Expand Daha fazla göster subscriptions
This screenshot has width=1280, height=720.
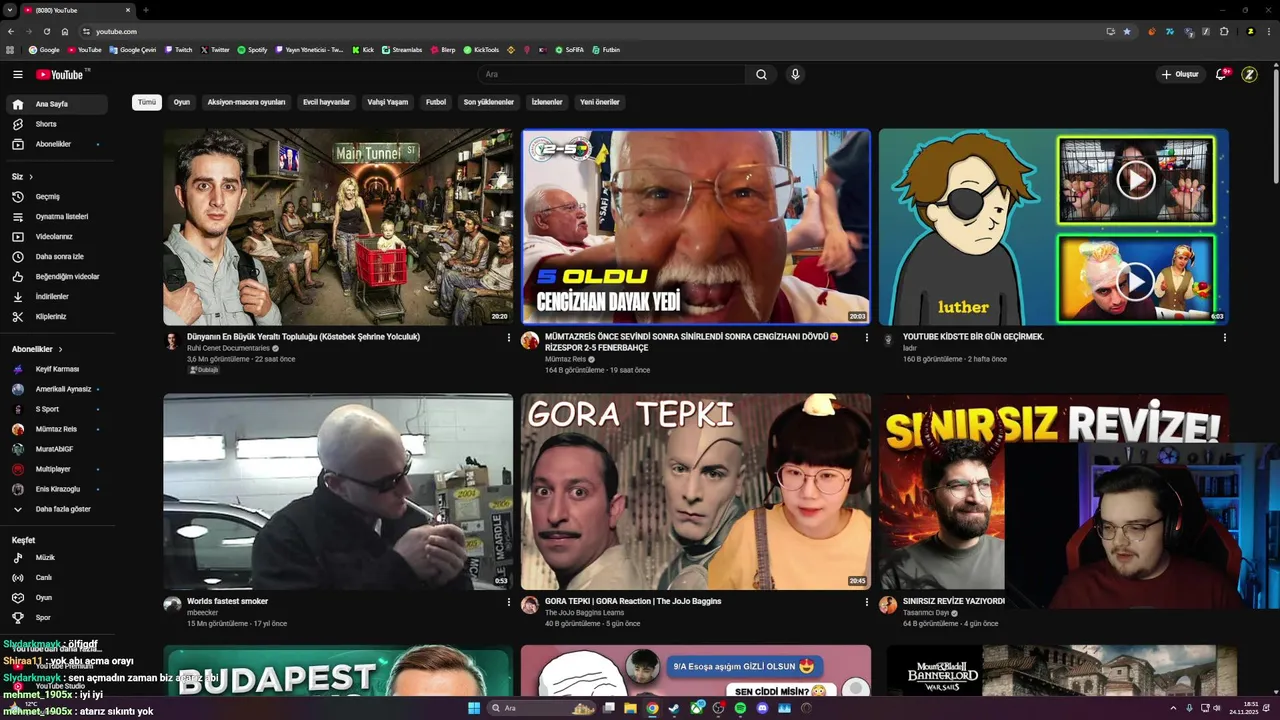(x=56, y=509)
